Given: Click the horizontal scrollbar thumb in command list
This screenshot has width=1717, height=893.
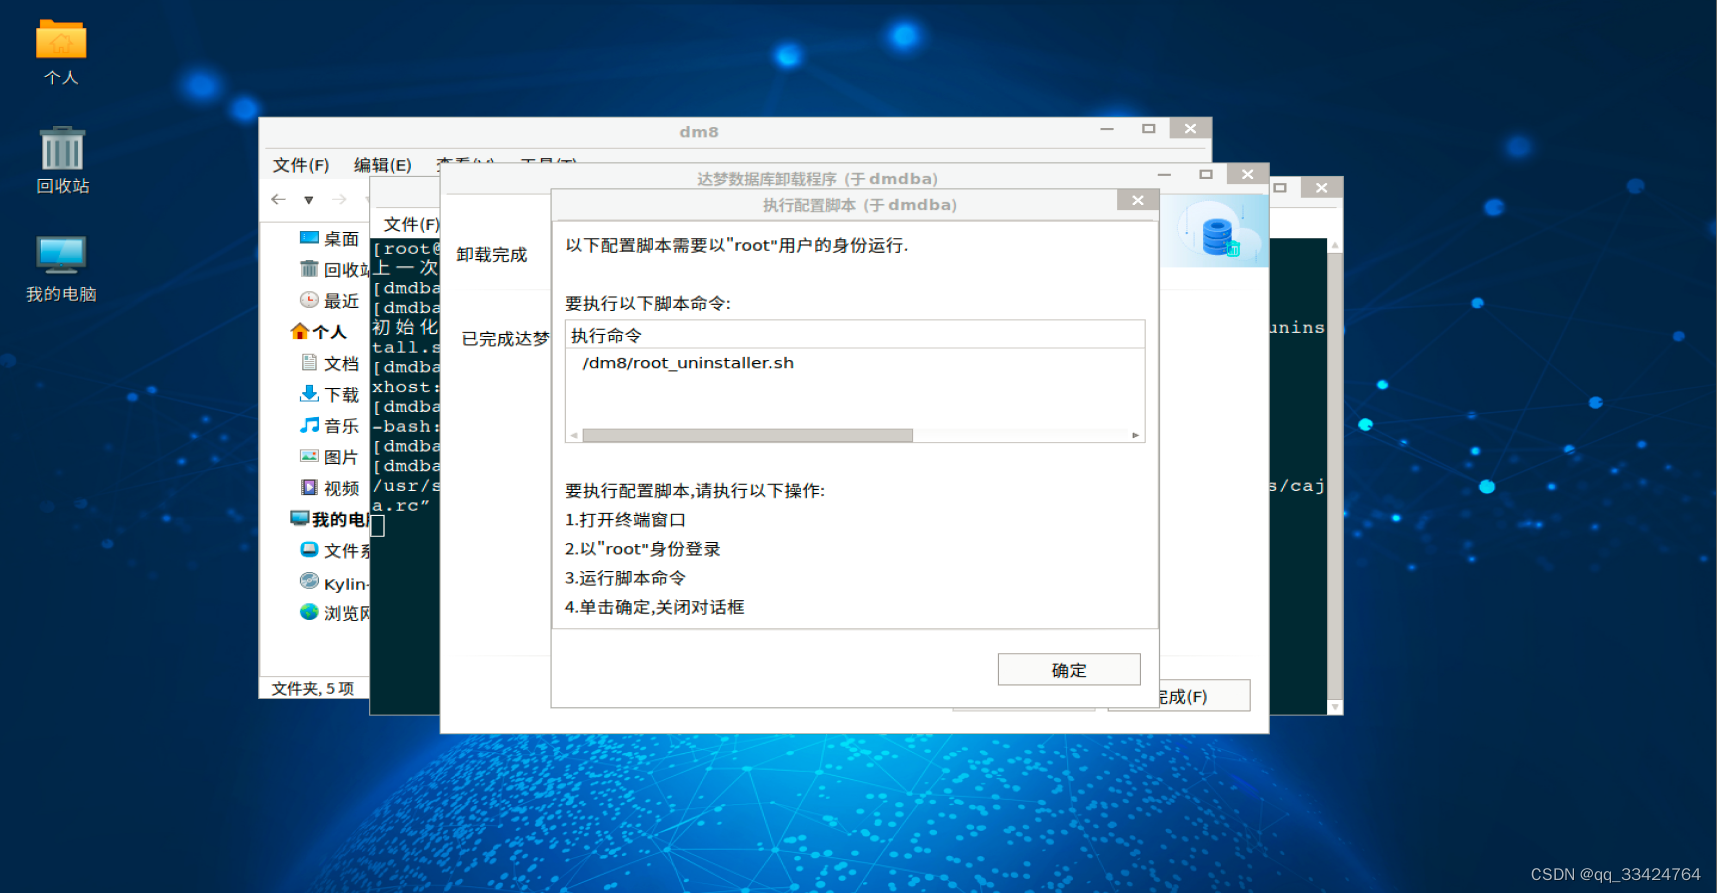Looking at the screenshot, I should pos(747,435).
